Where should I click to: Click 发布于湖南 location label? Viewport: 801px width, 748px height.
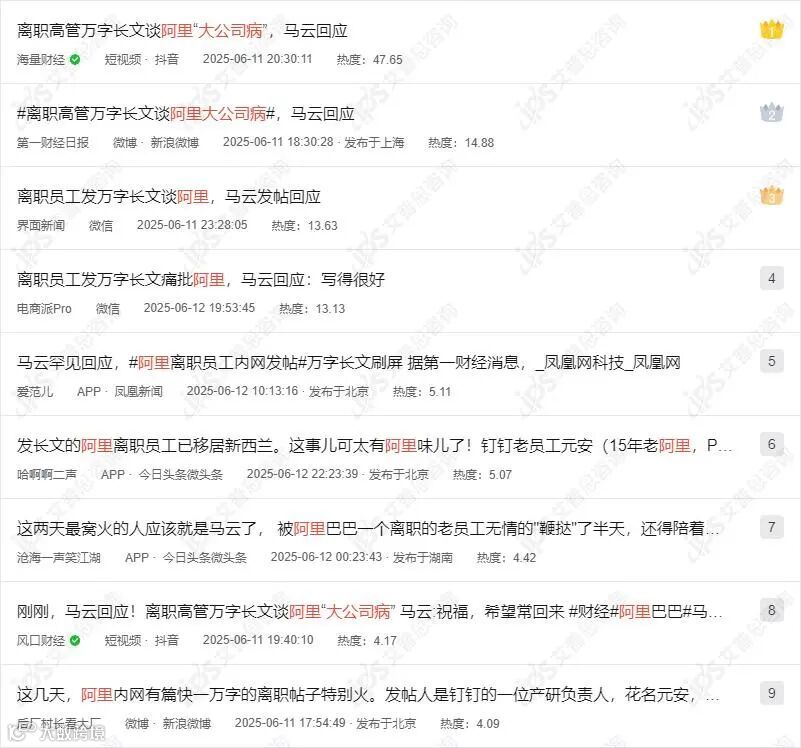[422, 557]
